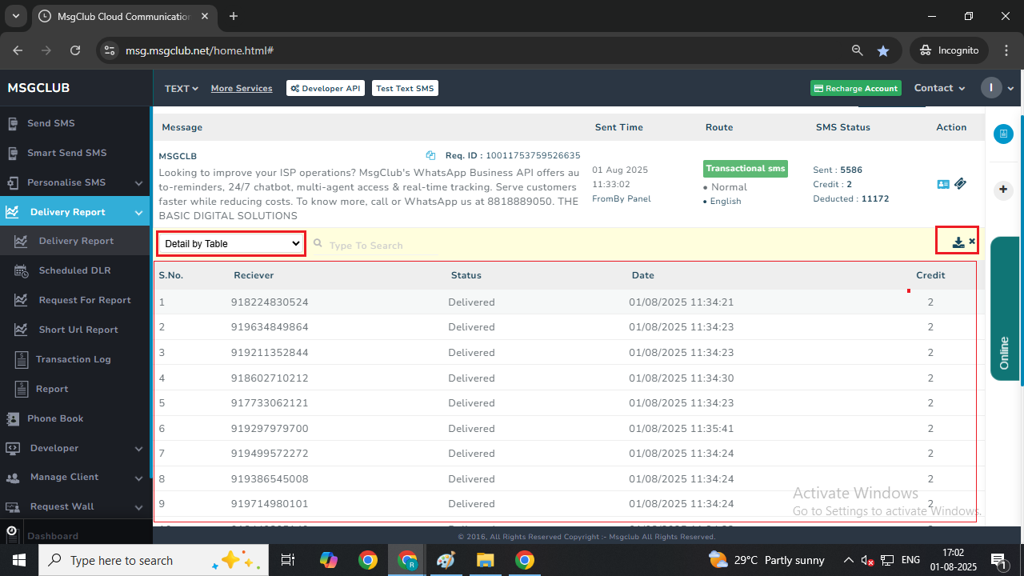The height and width of the screenshot is (576, 1024).
Task: Open Send SMS in the sidebar
Action: 51,123
